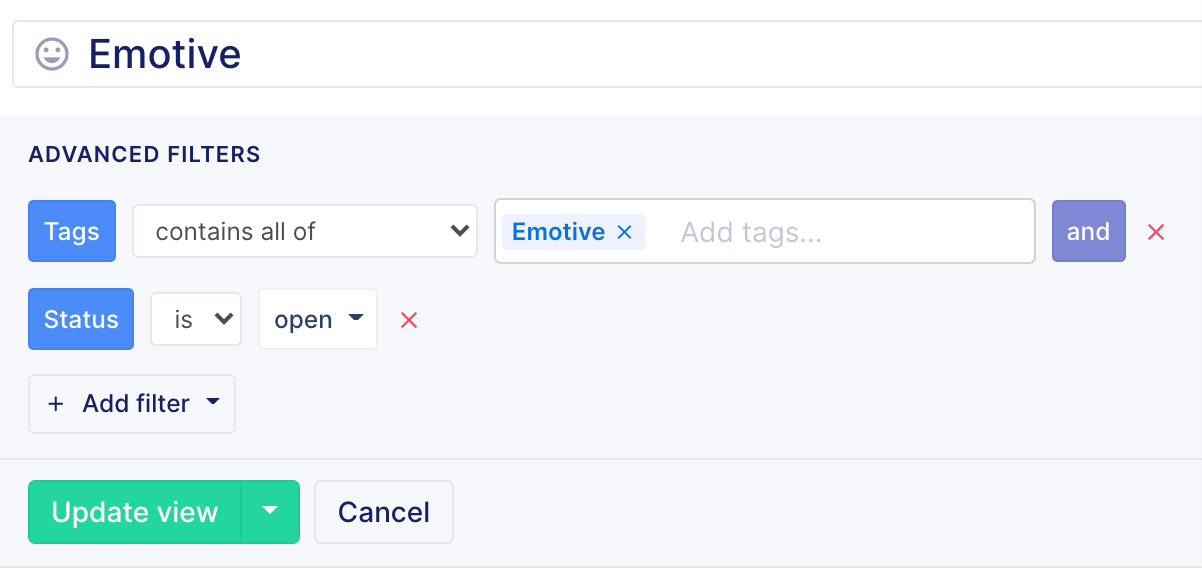
Task: Open the Update view split-button arrow
Action: (270, 512)
